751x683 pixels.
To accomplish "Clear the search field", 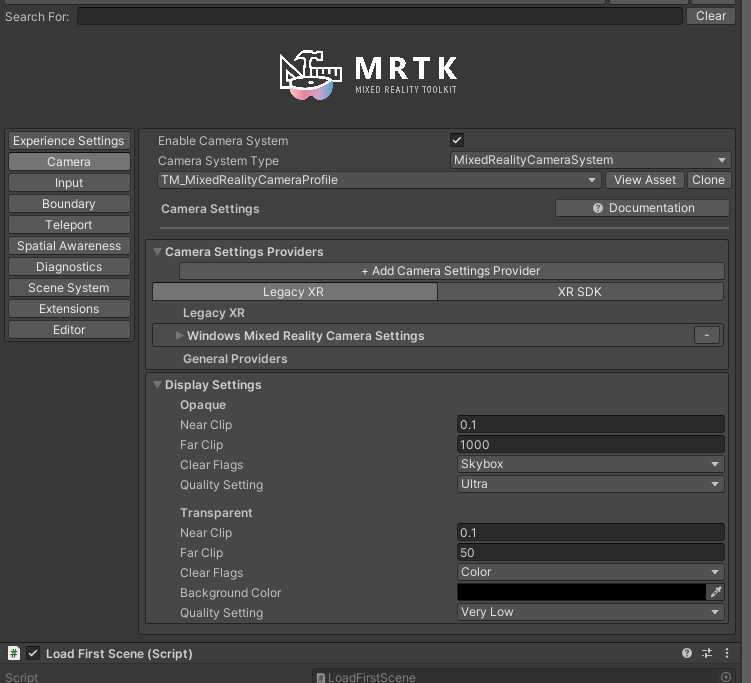I will 711,16.
